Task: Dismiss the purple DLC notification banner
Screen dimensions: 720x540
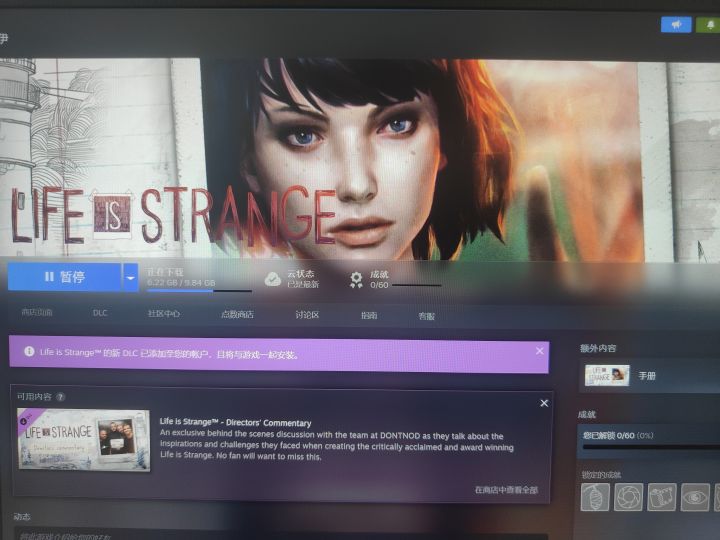Action: (x=540, y=351)
